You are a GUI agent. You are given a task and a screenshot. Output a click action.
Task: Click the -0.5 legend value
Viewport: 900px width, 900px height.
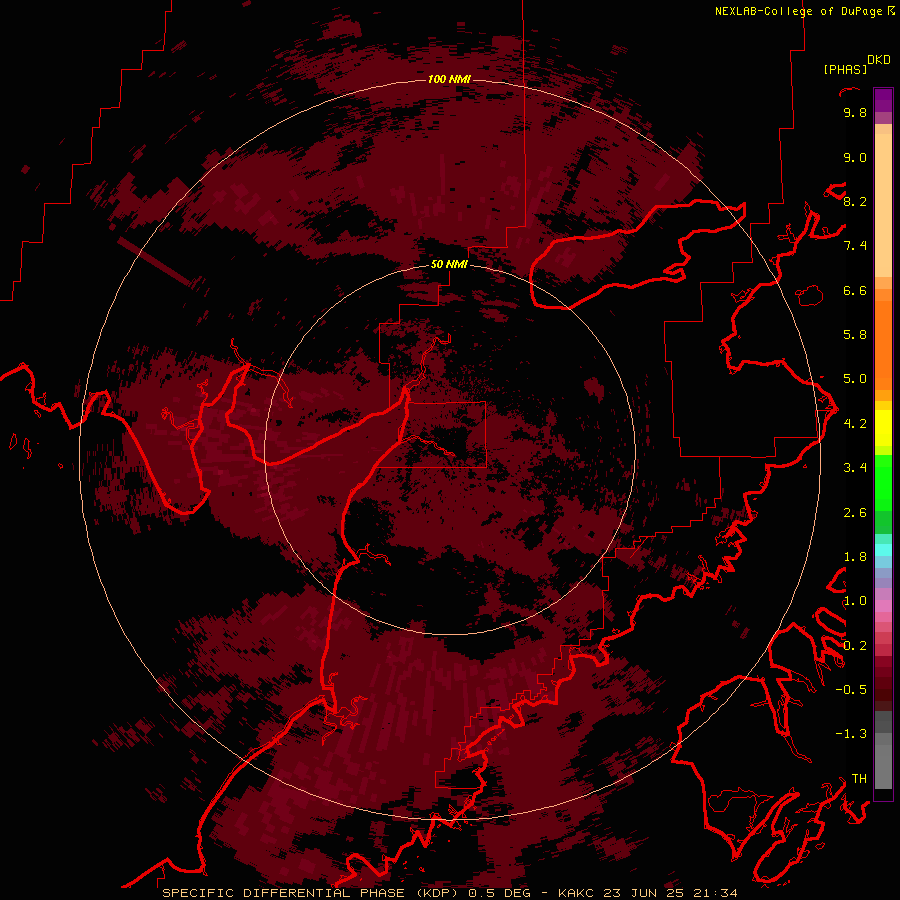[851, 690]
